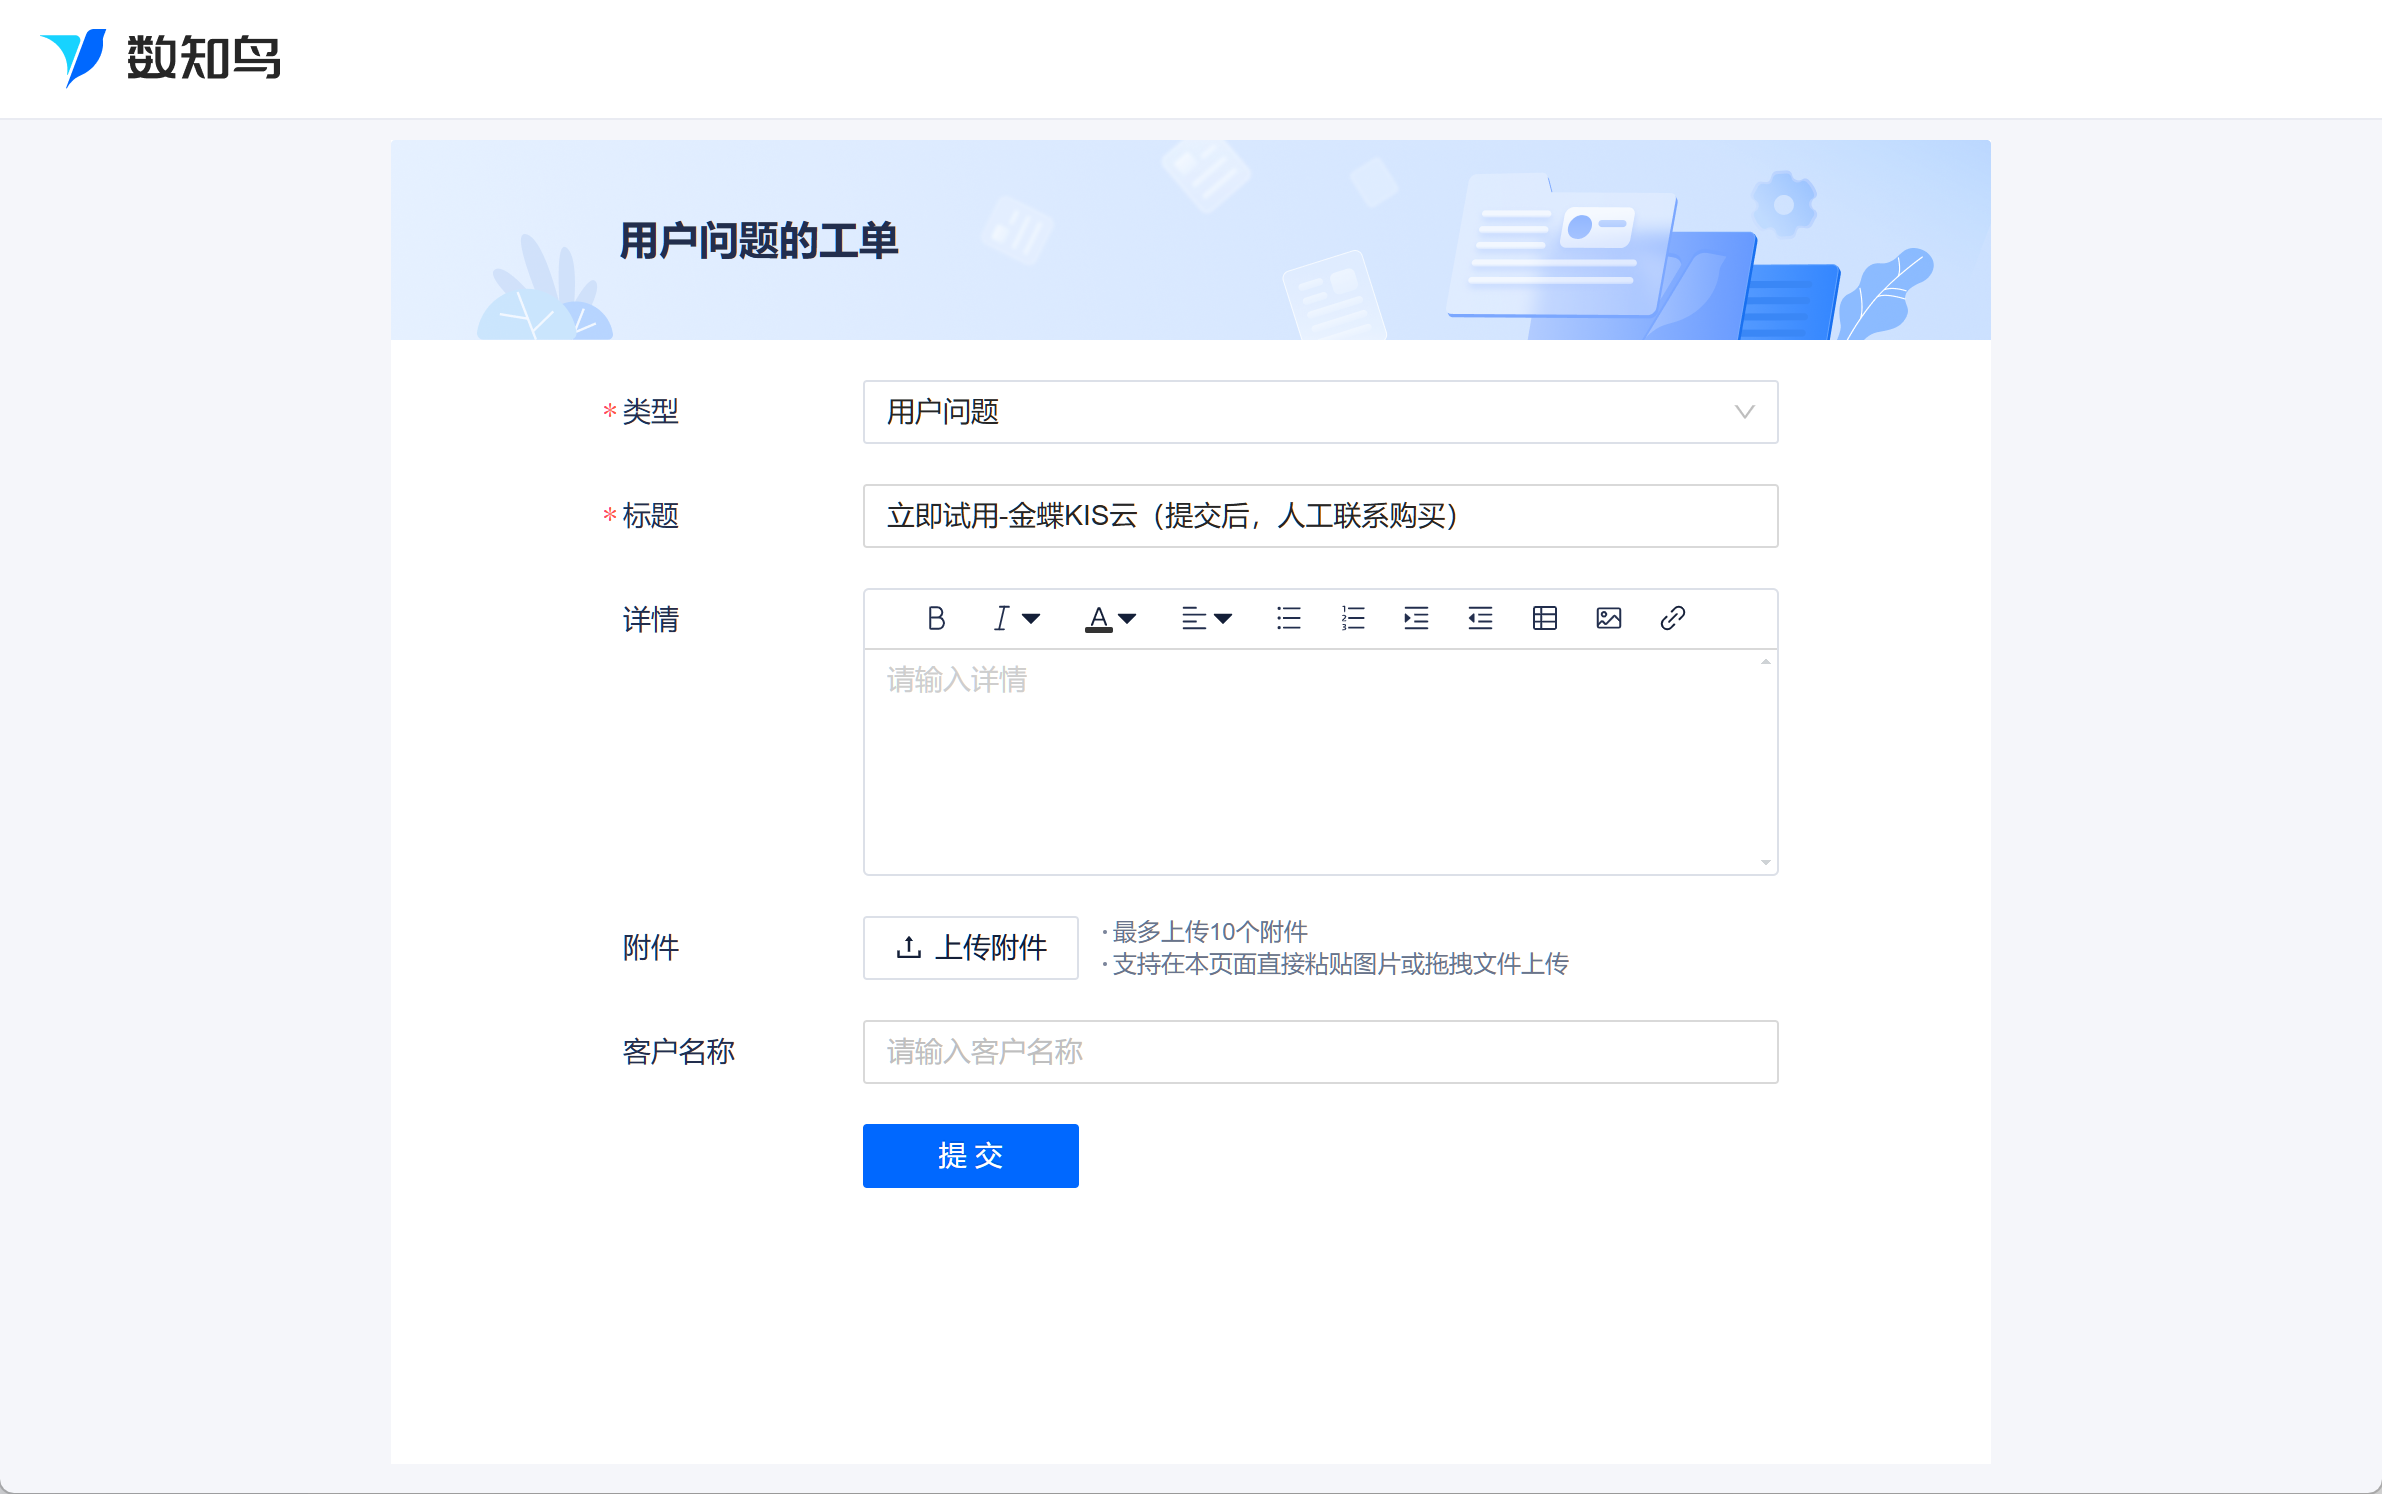Insert a table into the details
Image resolution: width=2382 pixels, height=1494 pixels.
[1544, 618]
